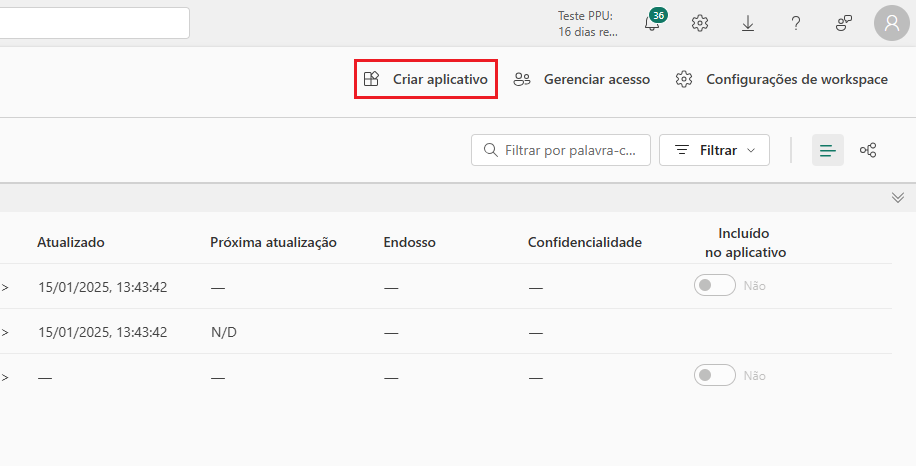Open the feedback icon in top bar
The image size is (916, 466).
click(x=844, y=23)
